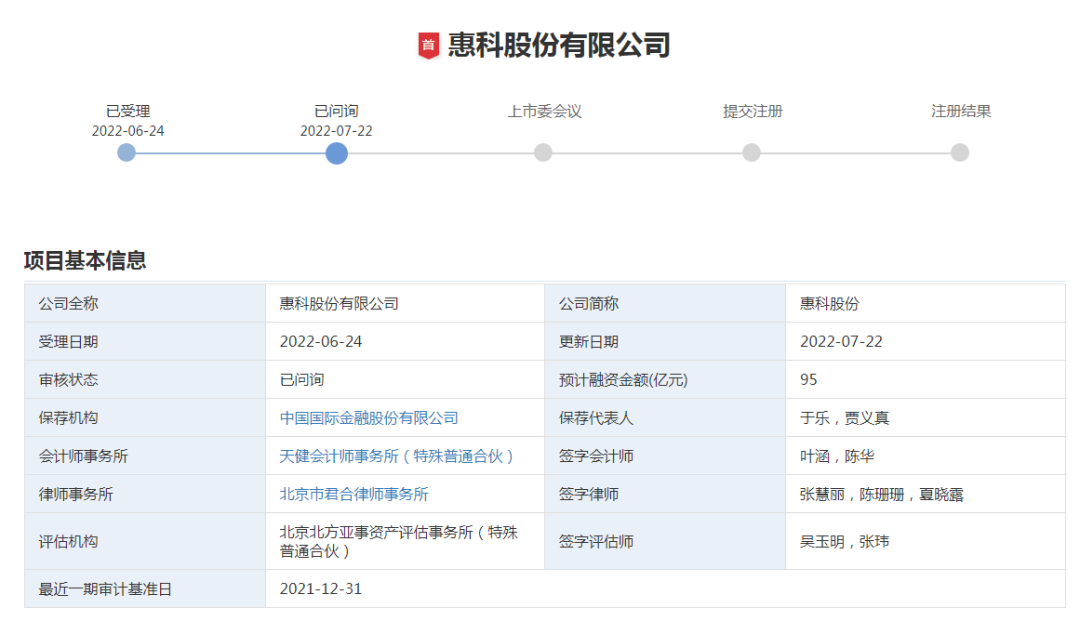
Task: Click the red 首 badge icon beside company title
Action: 428,45
